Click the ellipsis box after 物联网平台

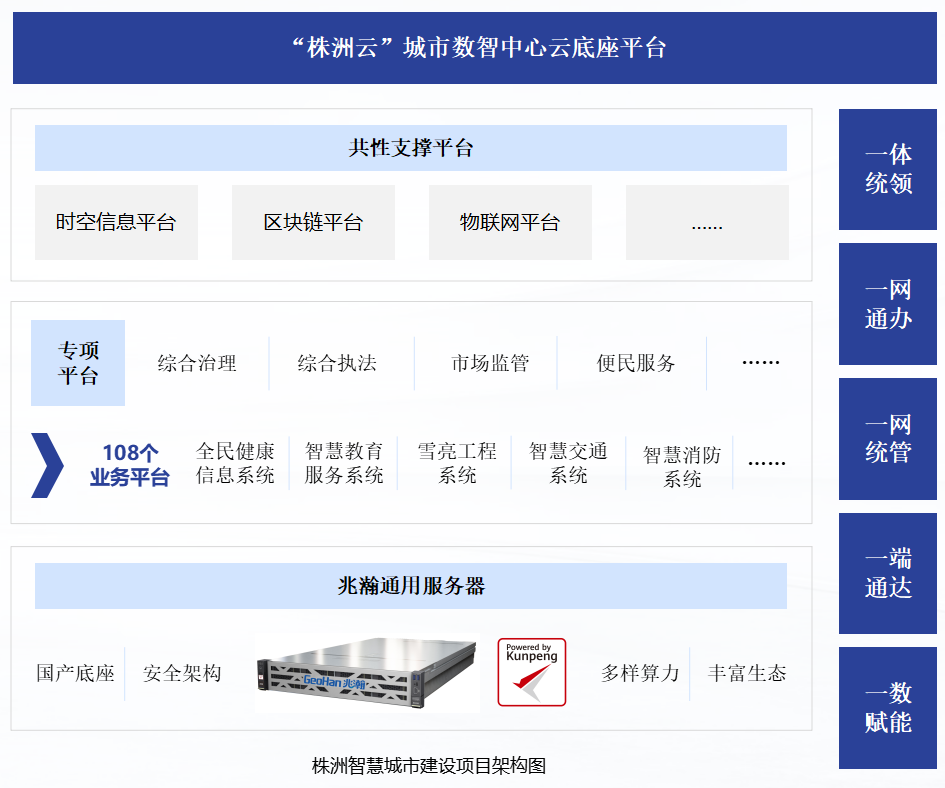(708, 222)
